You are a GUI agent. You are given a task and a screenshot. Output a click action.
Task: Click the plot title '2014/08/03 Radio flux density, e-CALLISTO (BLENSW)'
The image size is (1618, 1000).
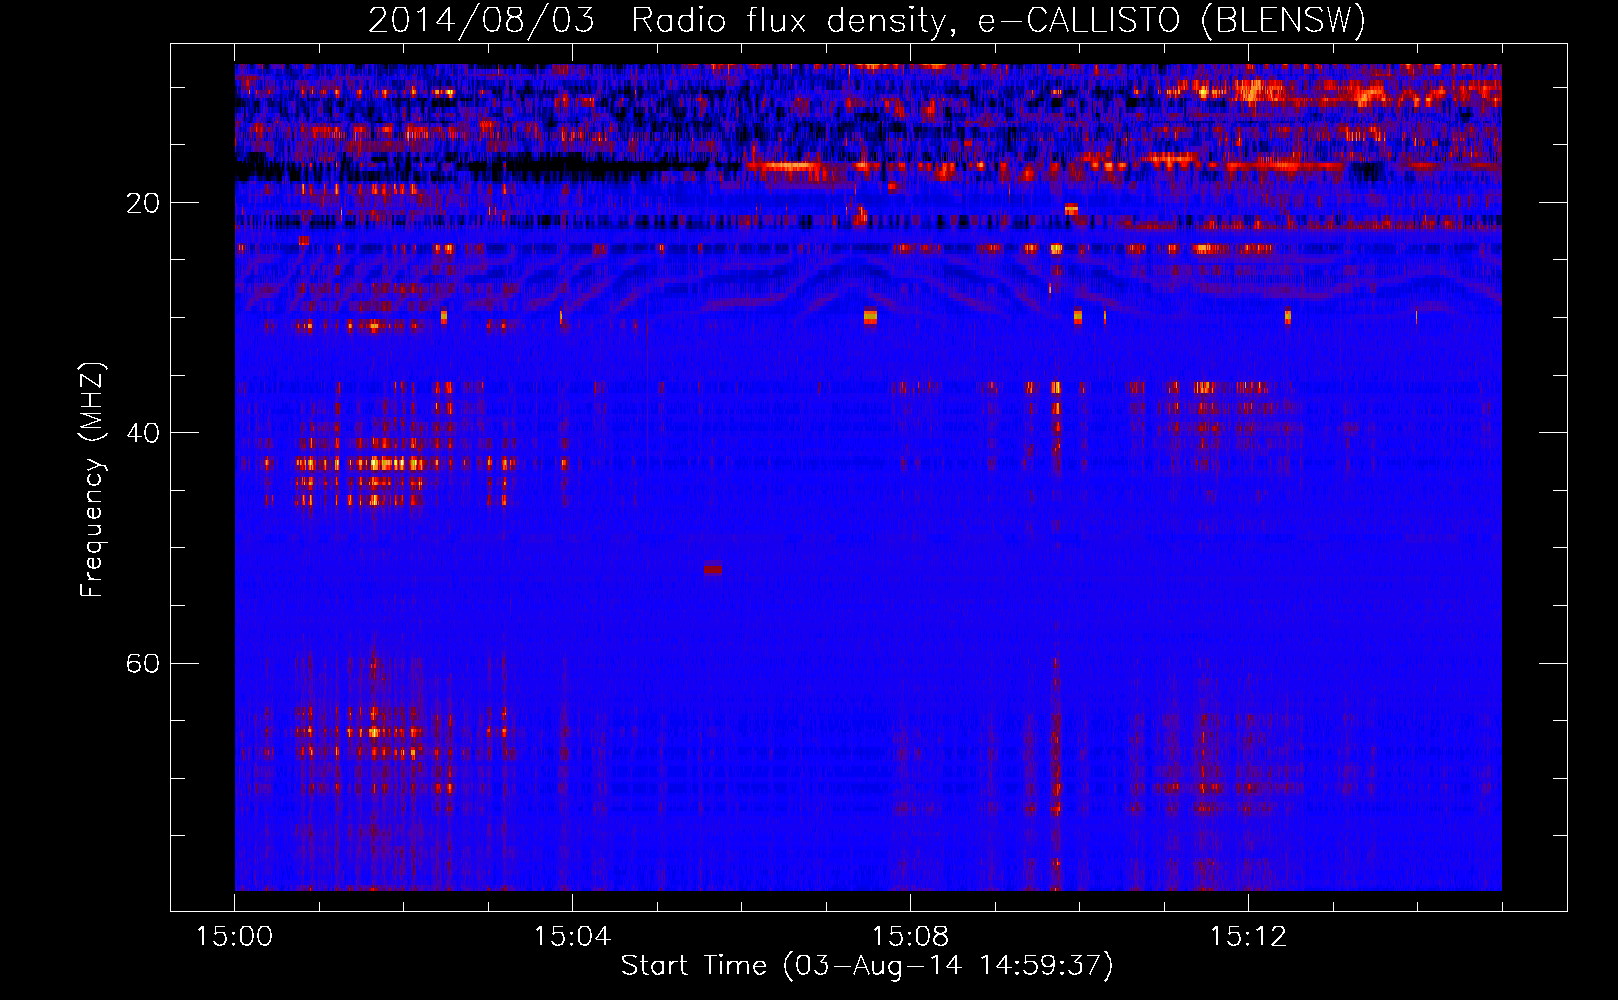pyautogui.click(x=867, y=20)
